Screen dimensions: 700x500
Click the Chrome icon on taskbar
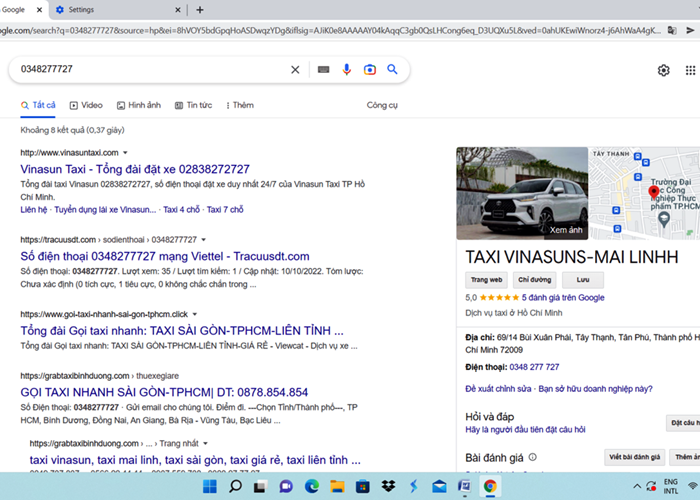click(490, 486)
